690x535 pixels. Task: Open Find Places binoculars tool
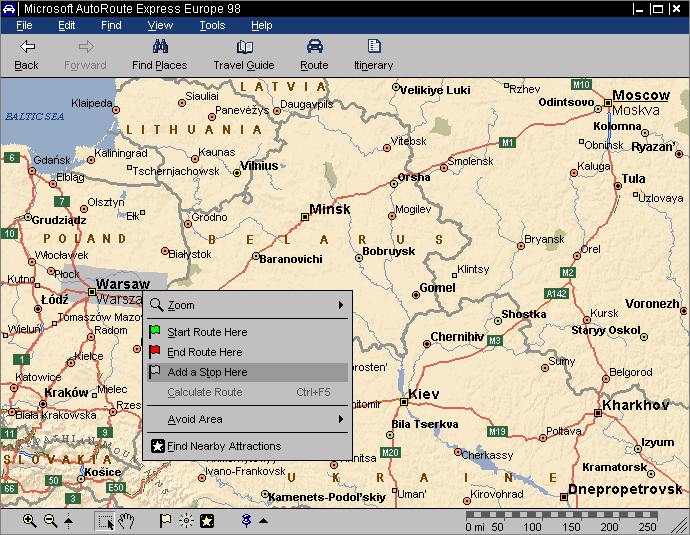point(160,55)
